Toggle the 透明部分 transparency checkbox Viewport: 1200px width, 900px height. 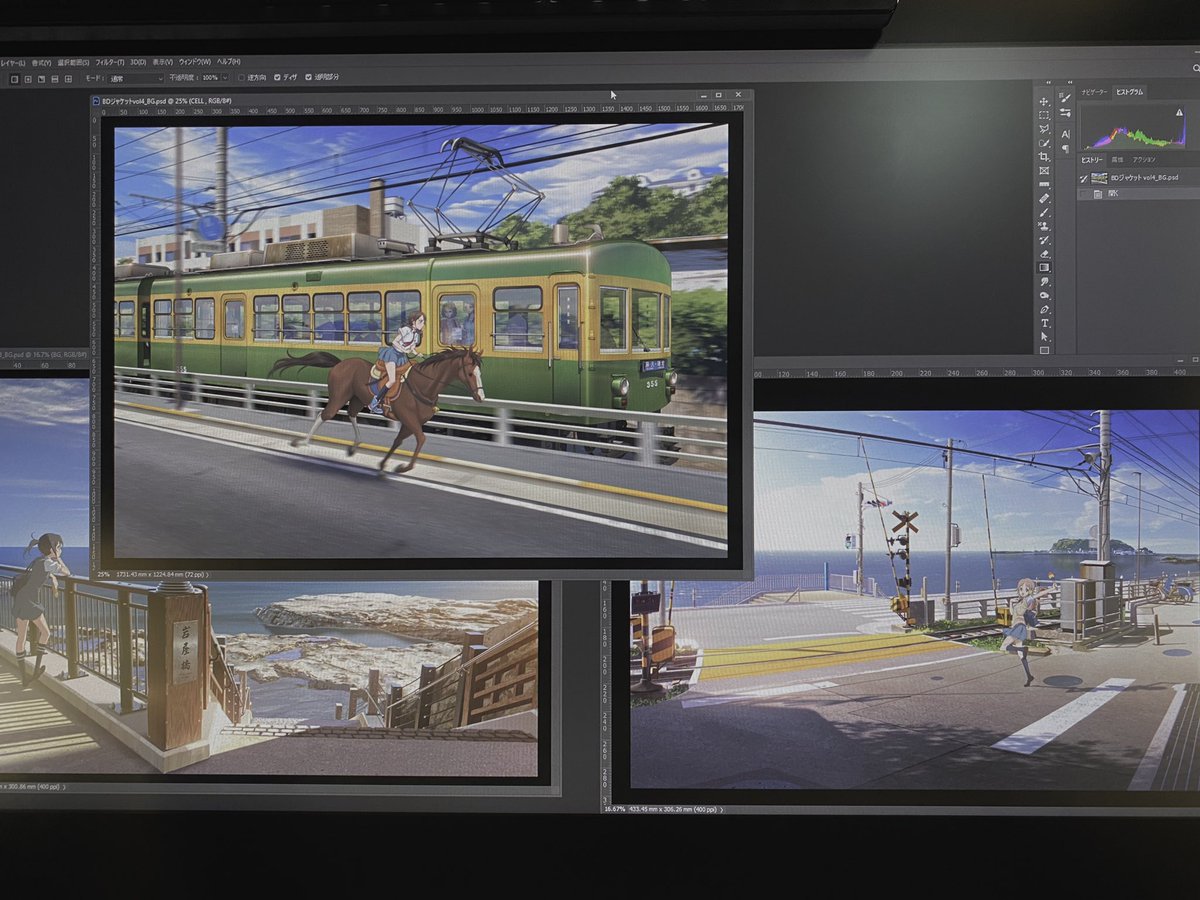[x=308, y=78]
